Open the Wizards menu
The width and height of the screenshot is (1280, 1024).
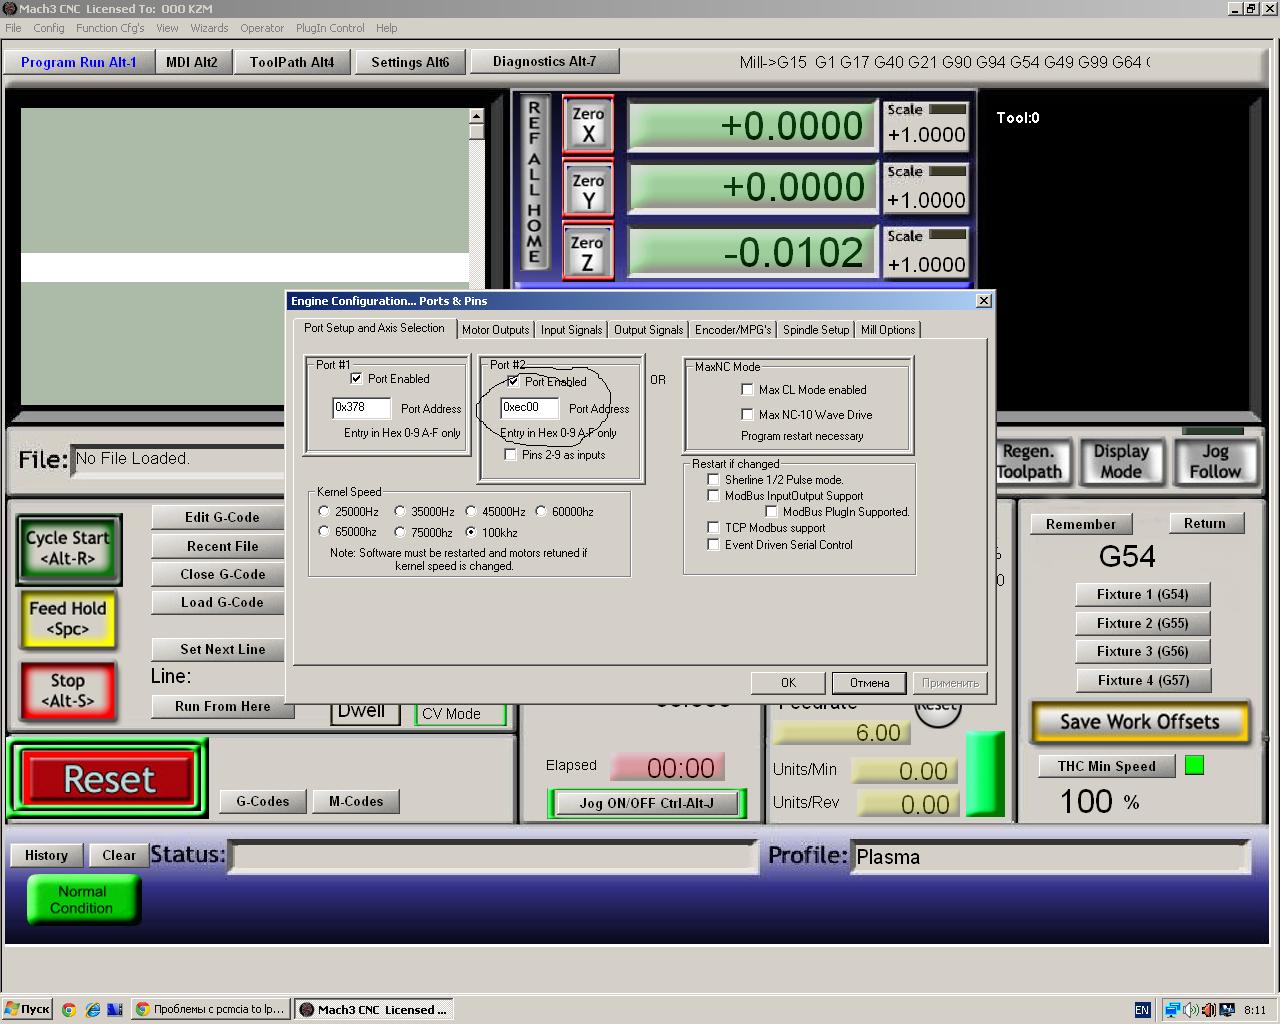click(209, 28)
